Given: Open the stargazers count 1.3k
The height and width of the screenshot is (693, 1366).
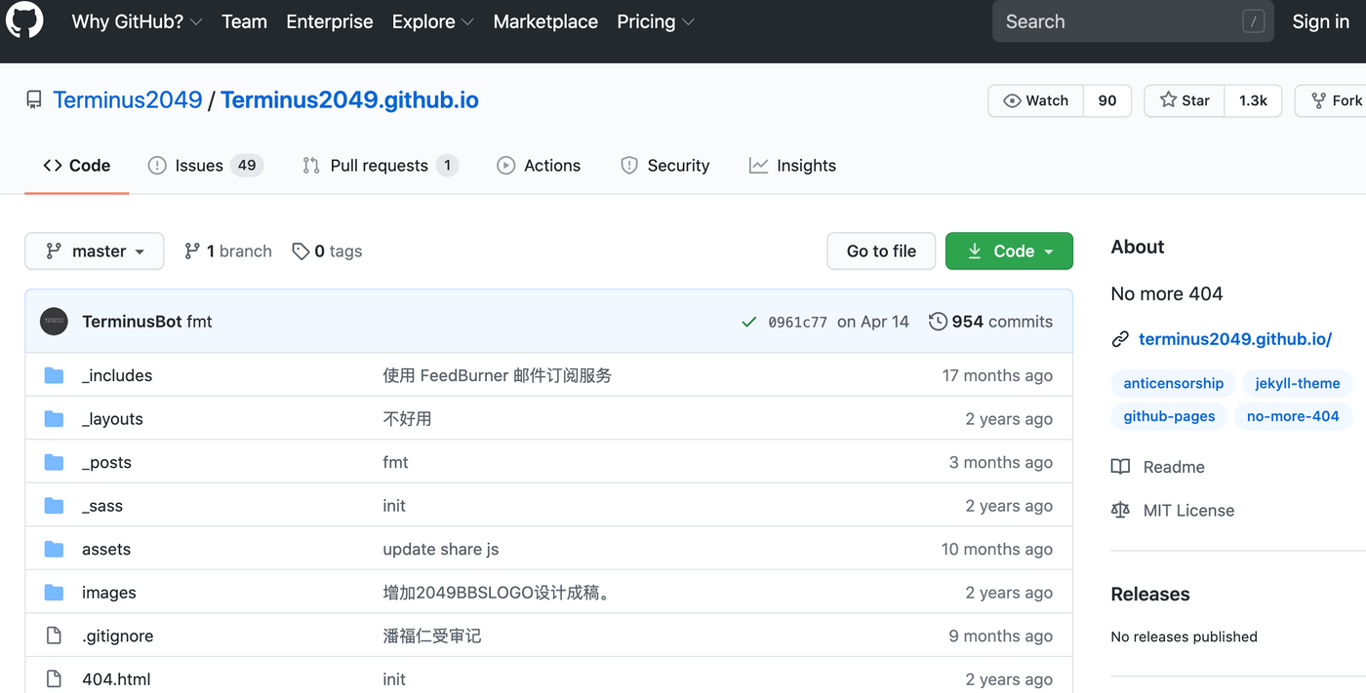Looking at the screenshot, I should coord(1253,100).
